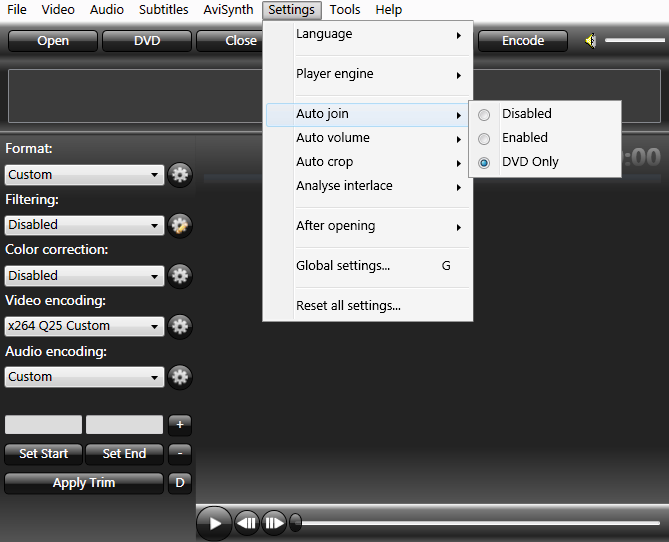This screenshot has height=542, width=669.
Task: Click the Apply Trim button
Action: click(x=83, y=483)
